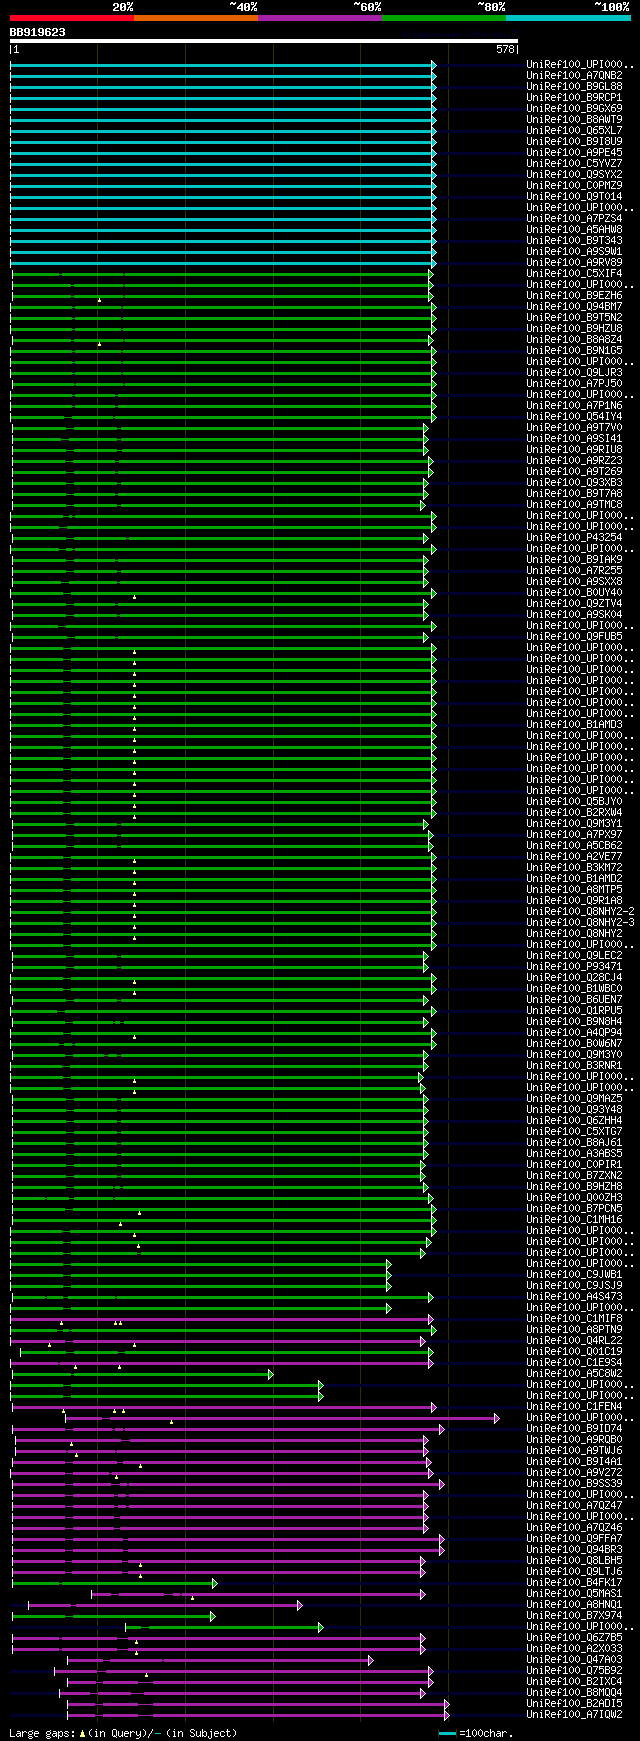Select label UniRef100_A9PE45
640x1741 pixels.
point(574,152)
